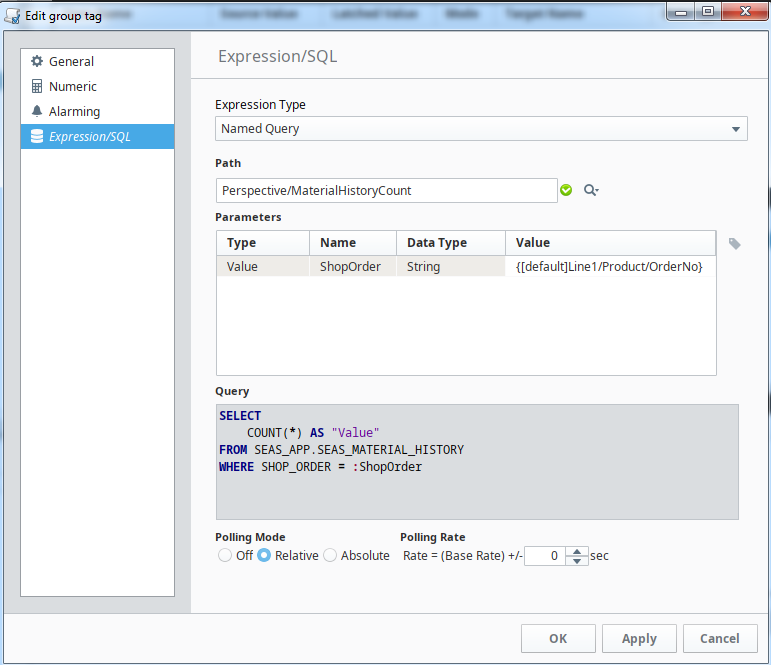Click the OK button
This screenshot has height=665, width=771.
(558, 638)
